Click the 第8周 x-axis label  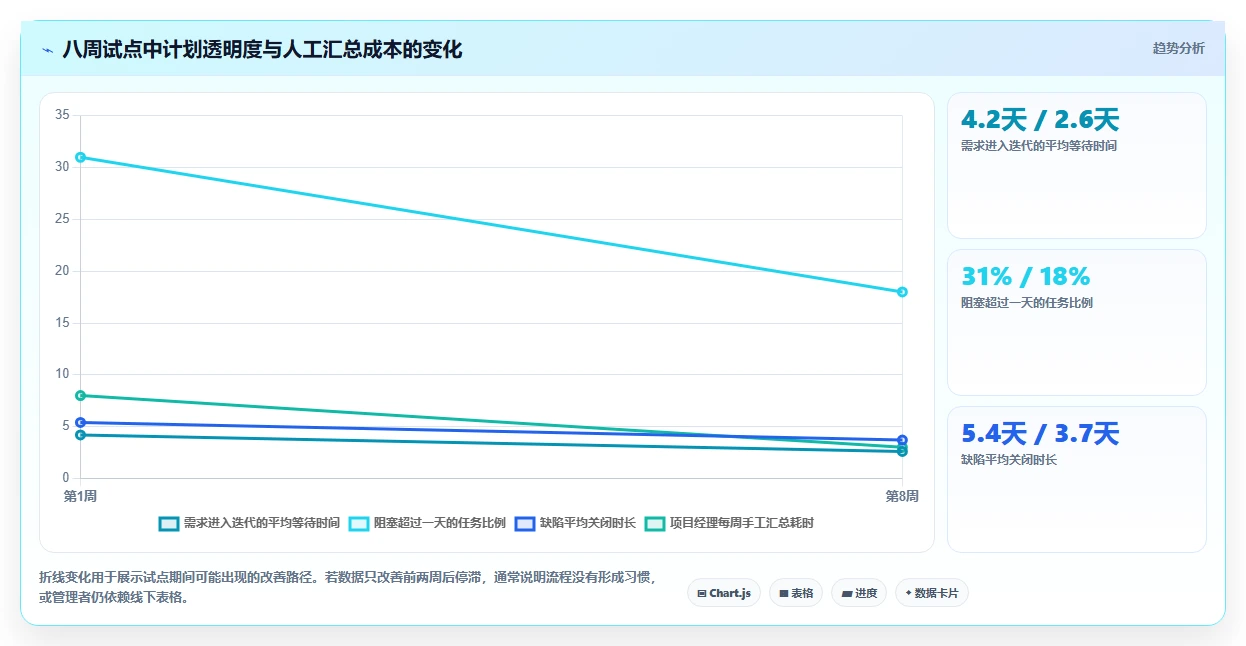[902, 496]
